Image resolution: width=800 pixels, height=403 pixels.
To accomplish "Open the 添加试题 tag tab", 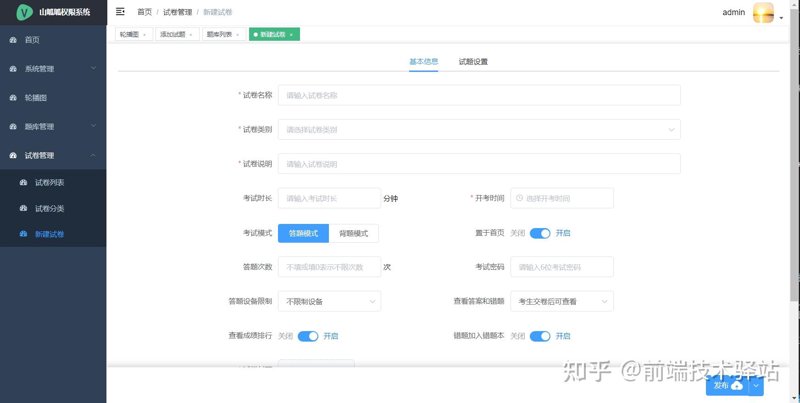I will (177, 34).
